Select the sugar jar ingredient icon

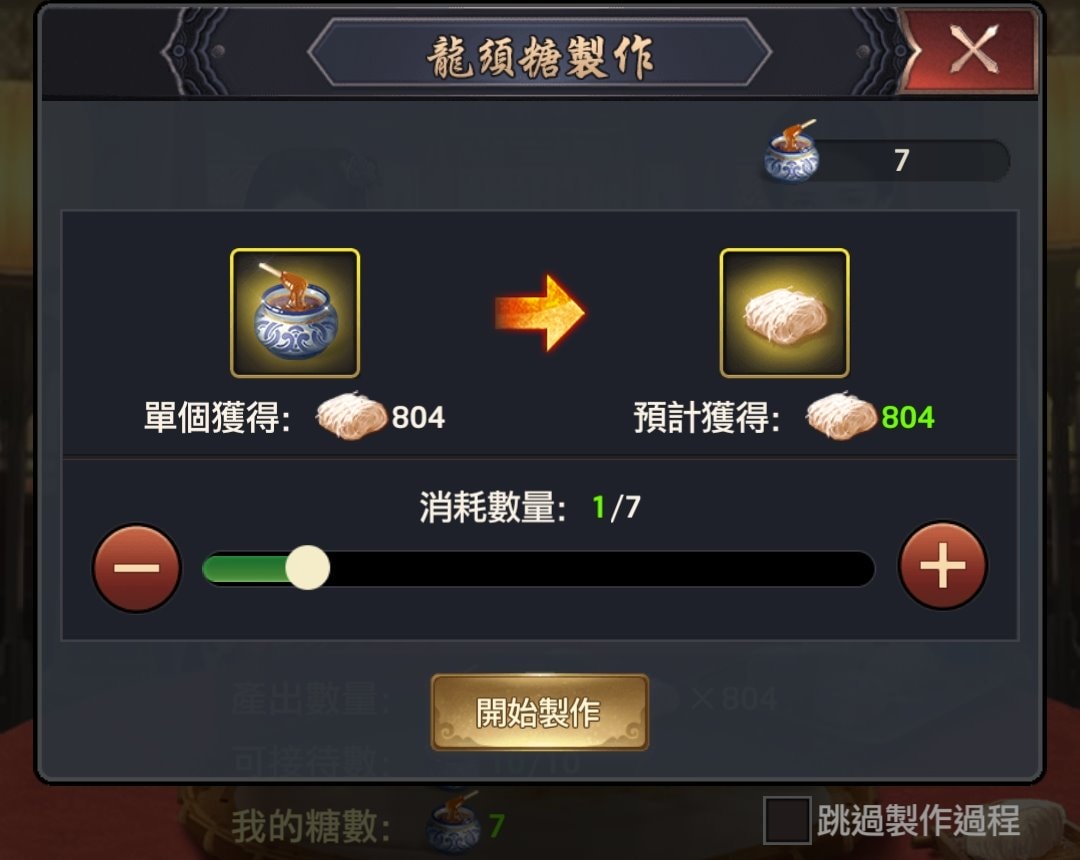click(x=295, y=313)
